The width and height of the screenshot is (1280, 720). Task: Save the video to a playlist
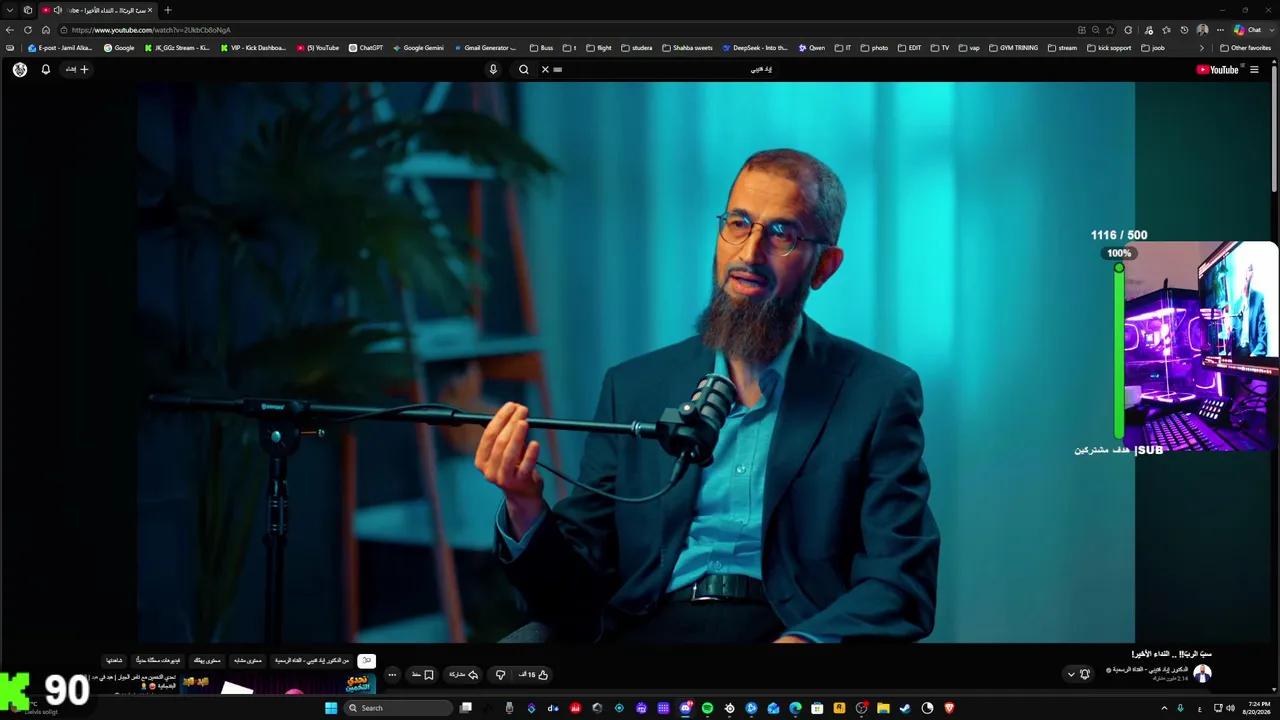pyautogui.click(x=423, y=675)
